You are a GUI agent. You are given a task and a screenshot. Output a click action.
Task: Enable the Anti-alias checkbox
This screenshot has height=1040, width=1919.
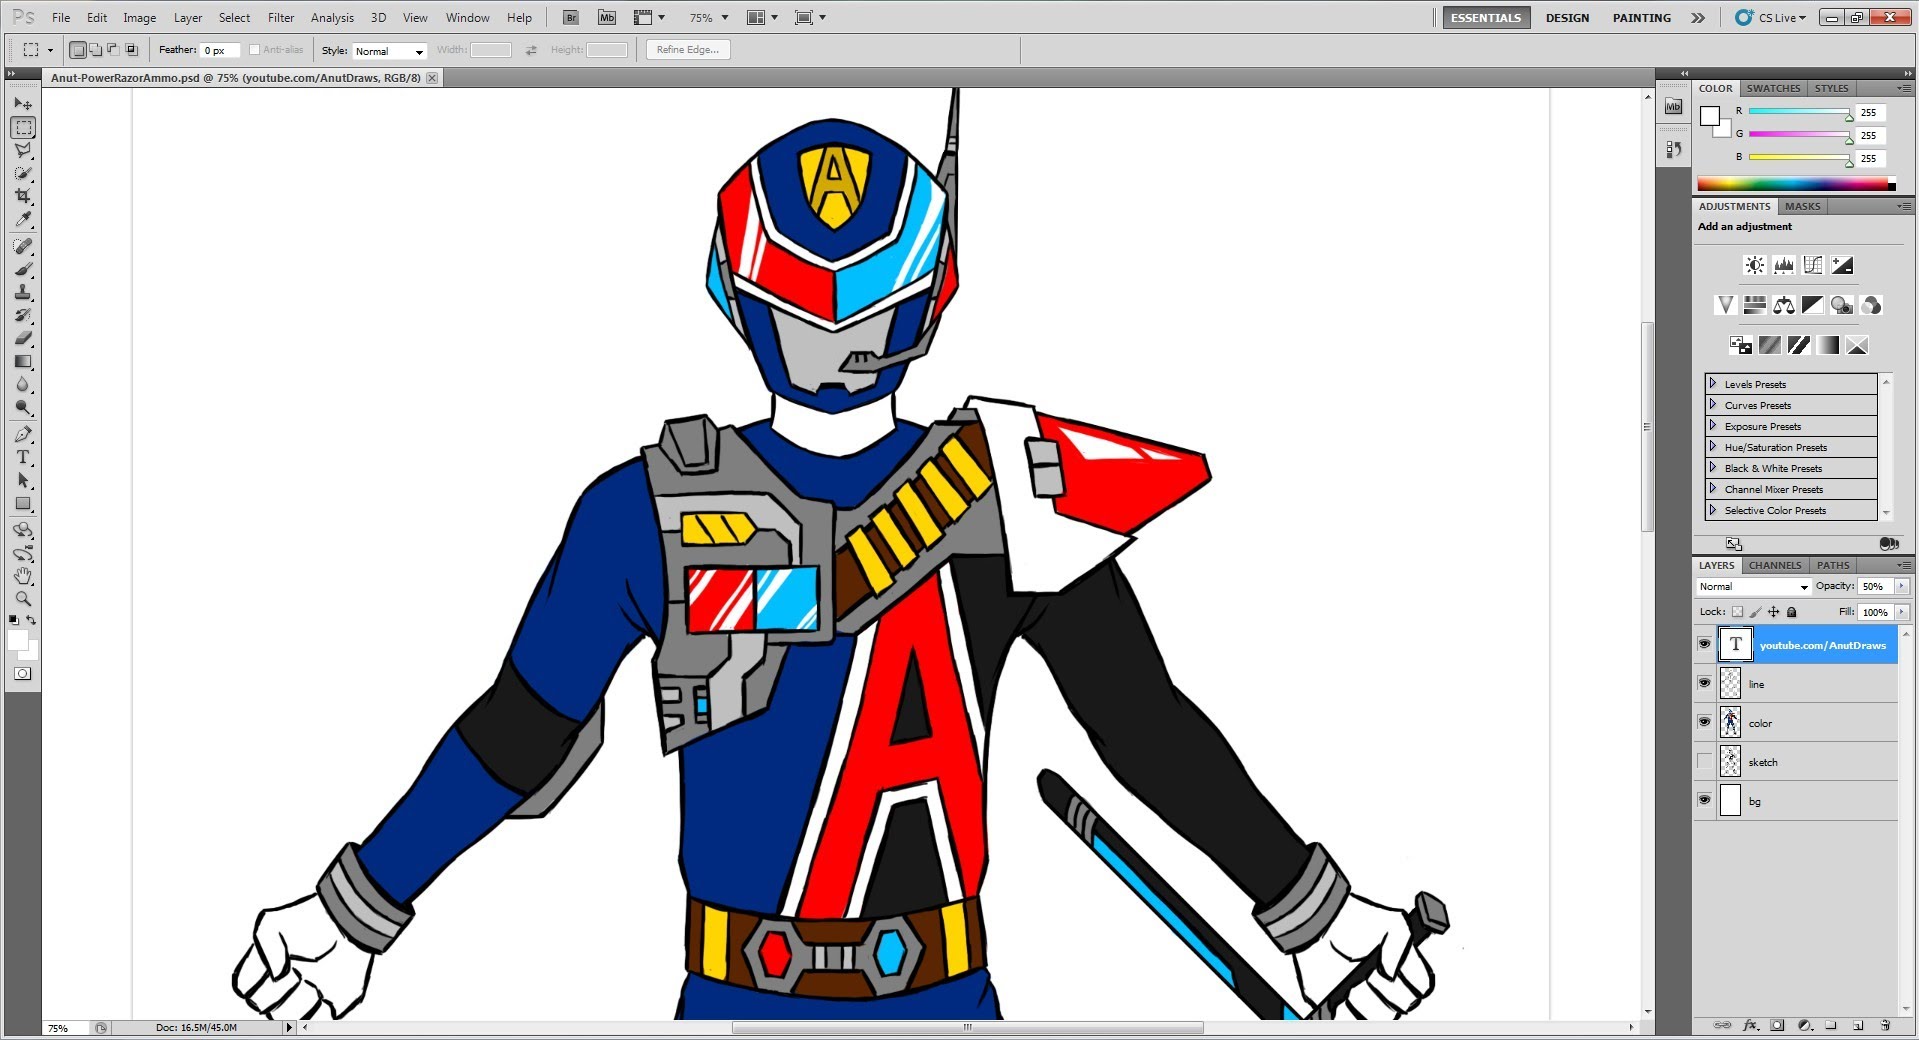click(x=255, y=49)
